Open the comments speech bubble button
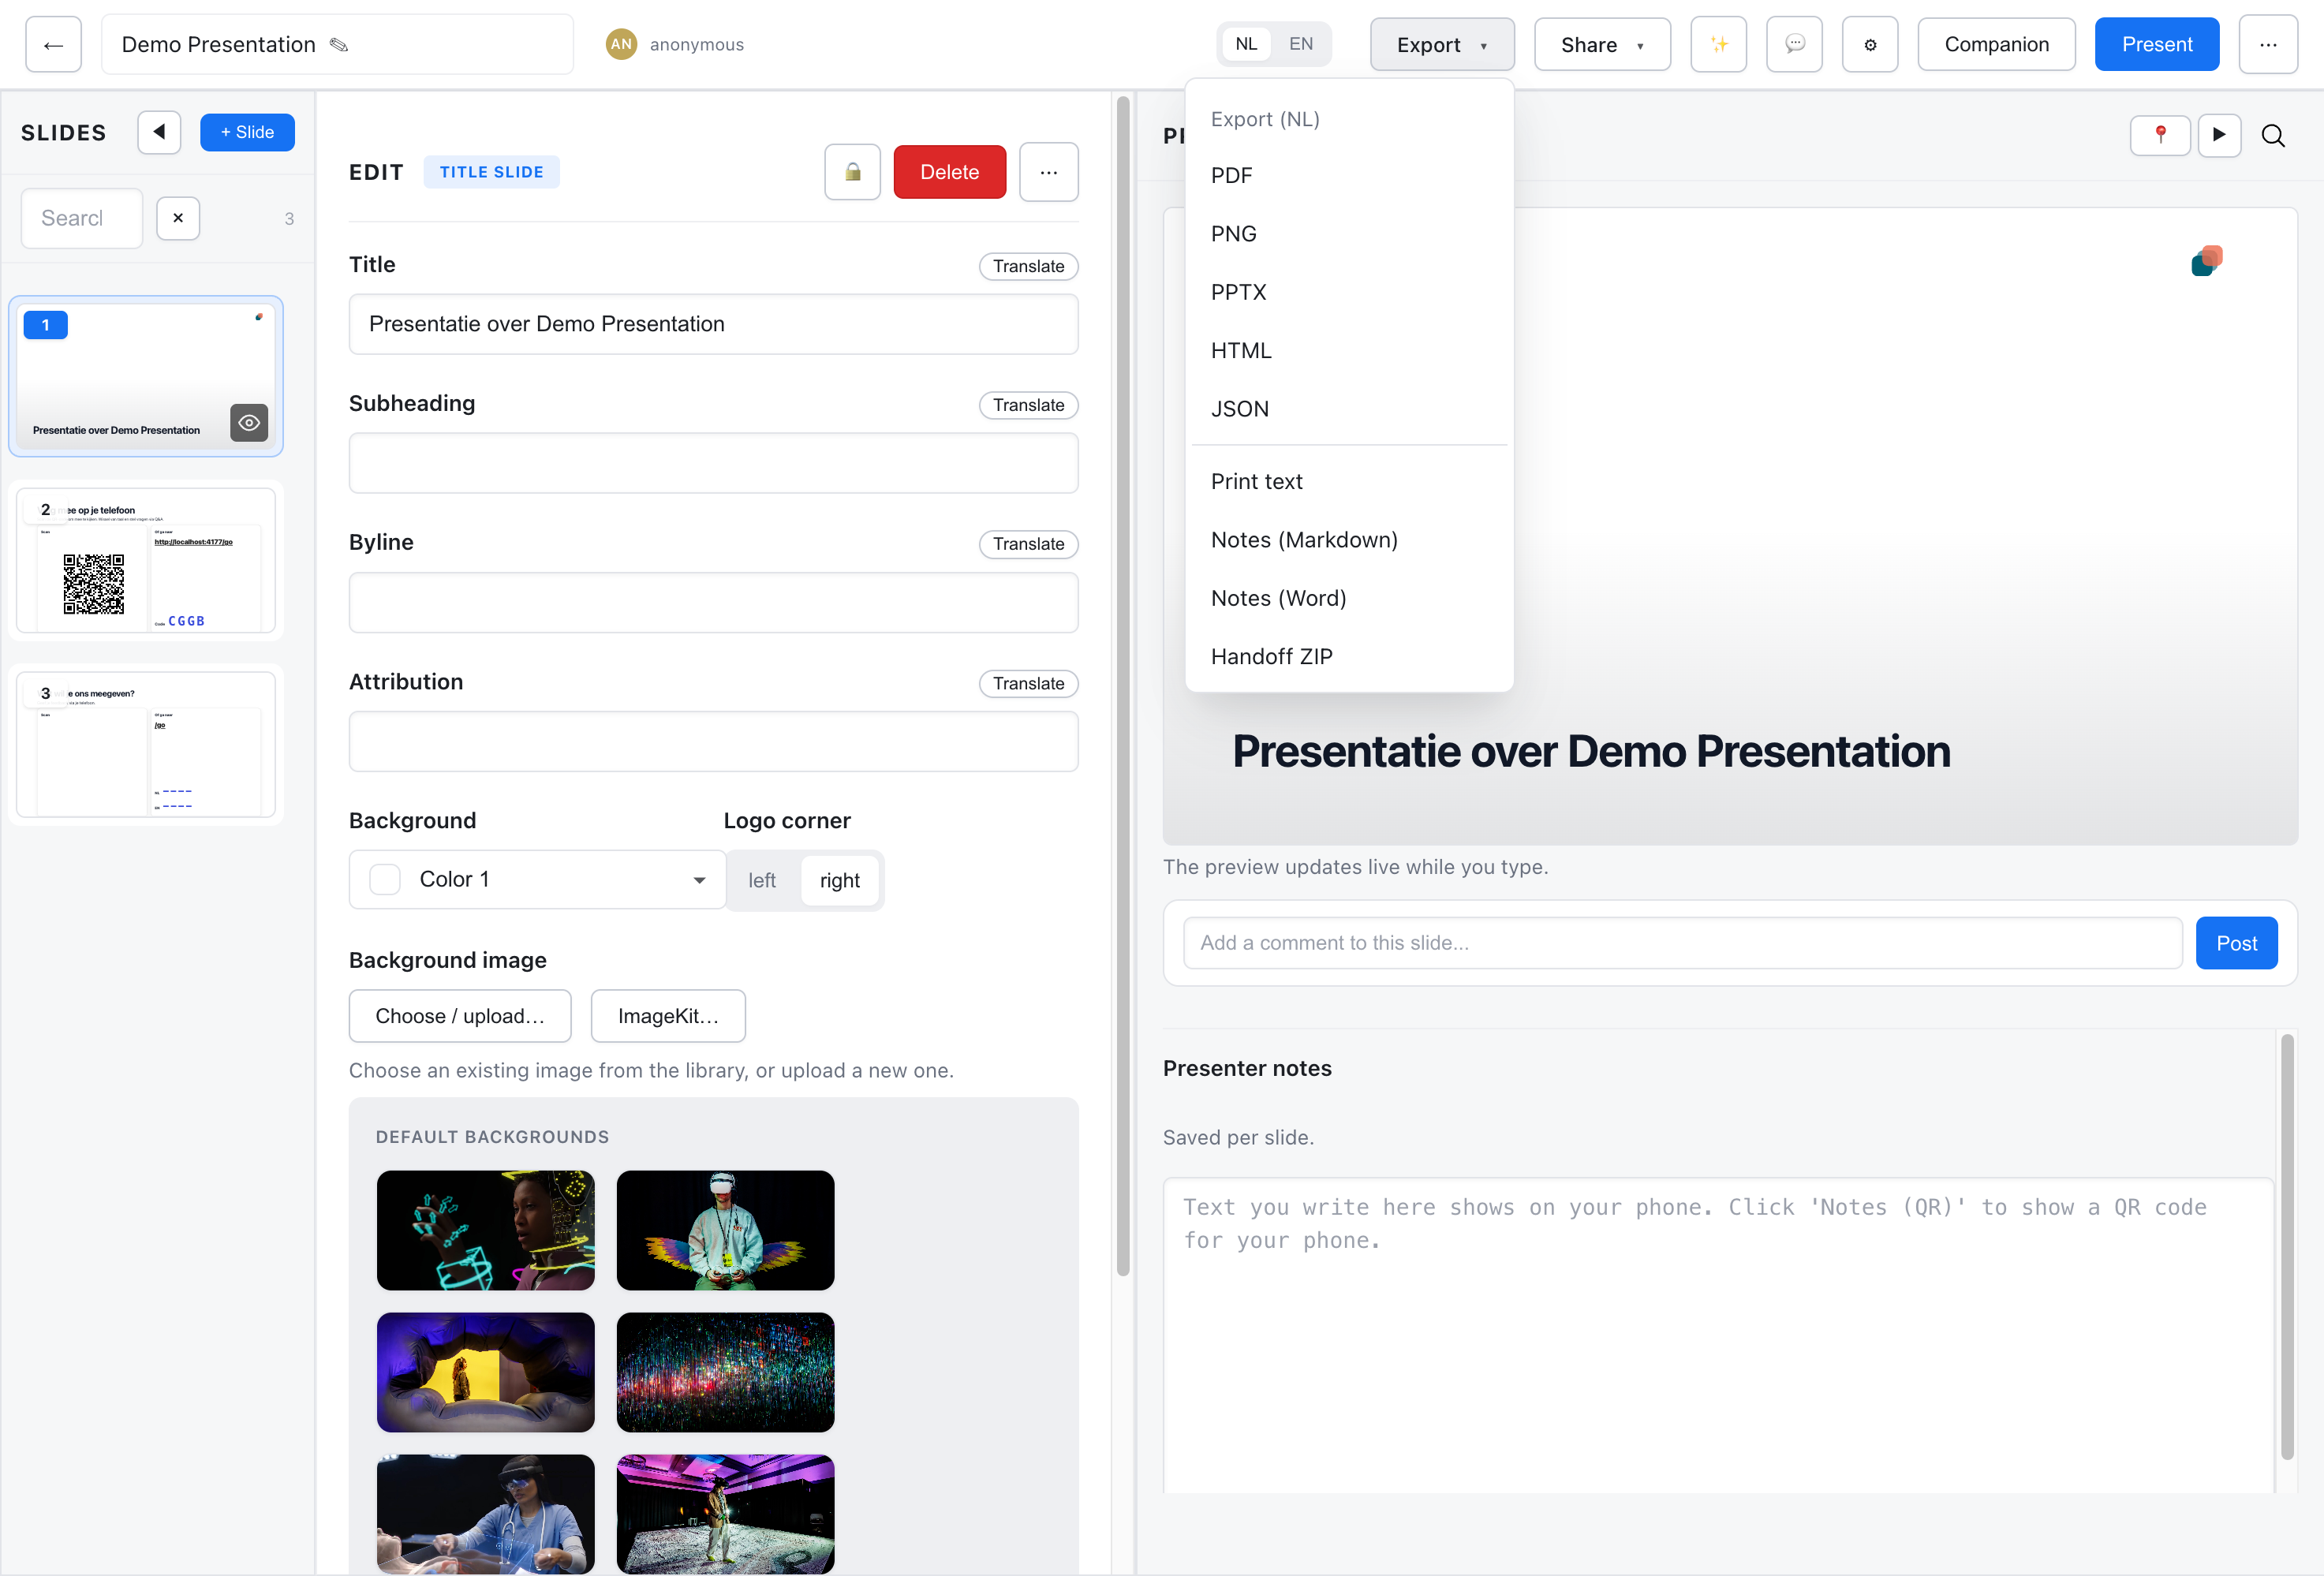Image resolution: width=2324 pixels, height=1576 pixels. (x=1794, y=45)
